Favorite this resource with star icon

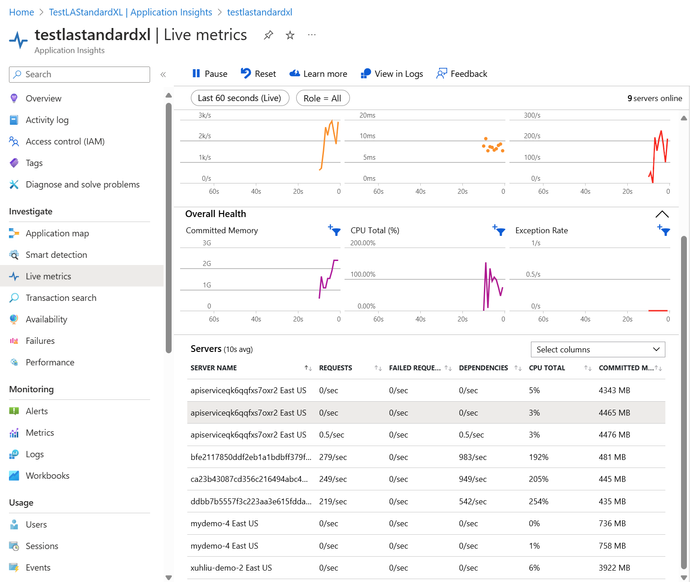click(x=290, y=35)
